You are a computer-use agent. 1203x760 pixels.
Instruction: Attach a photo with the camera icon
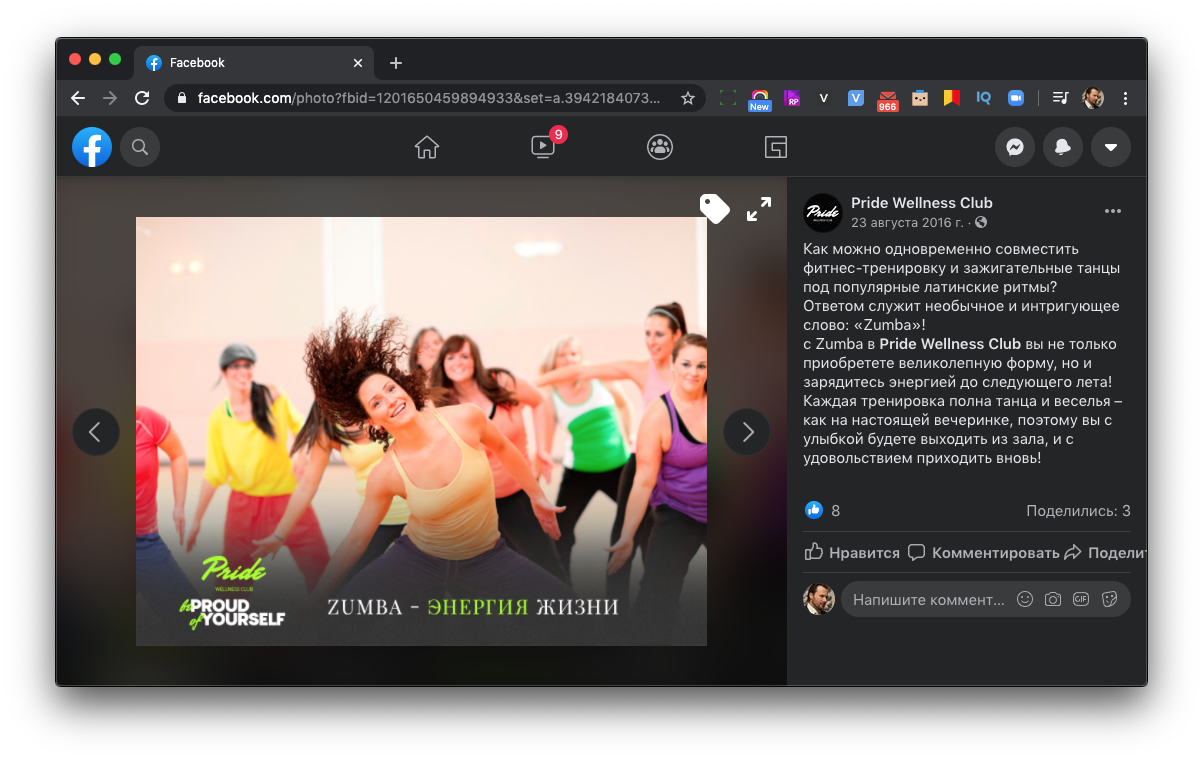(x=1053, y=600)
